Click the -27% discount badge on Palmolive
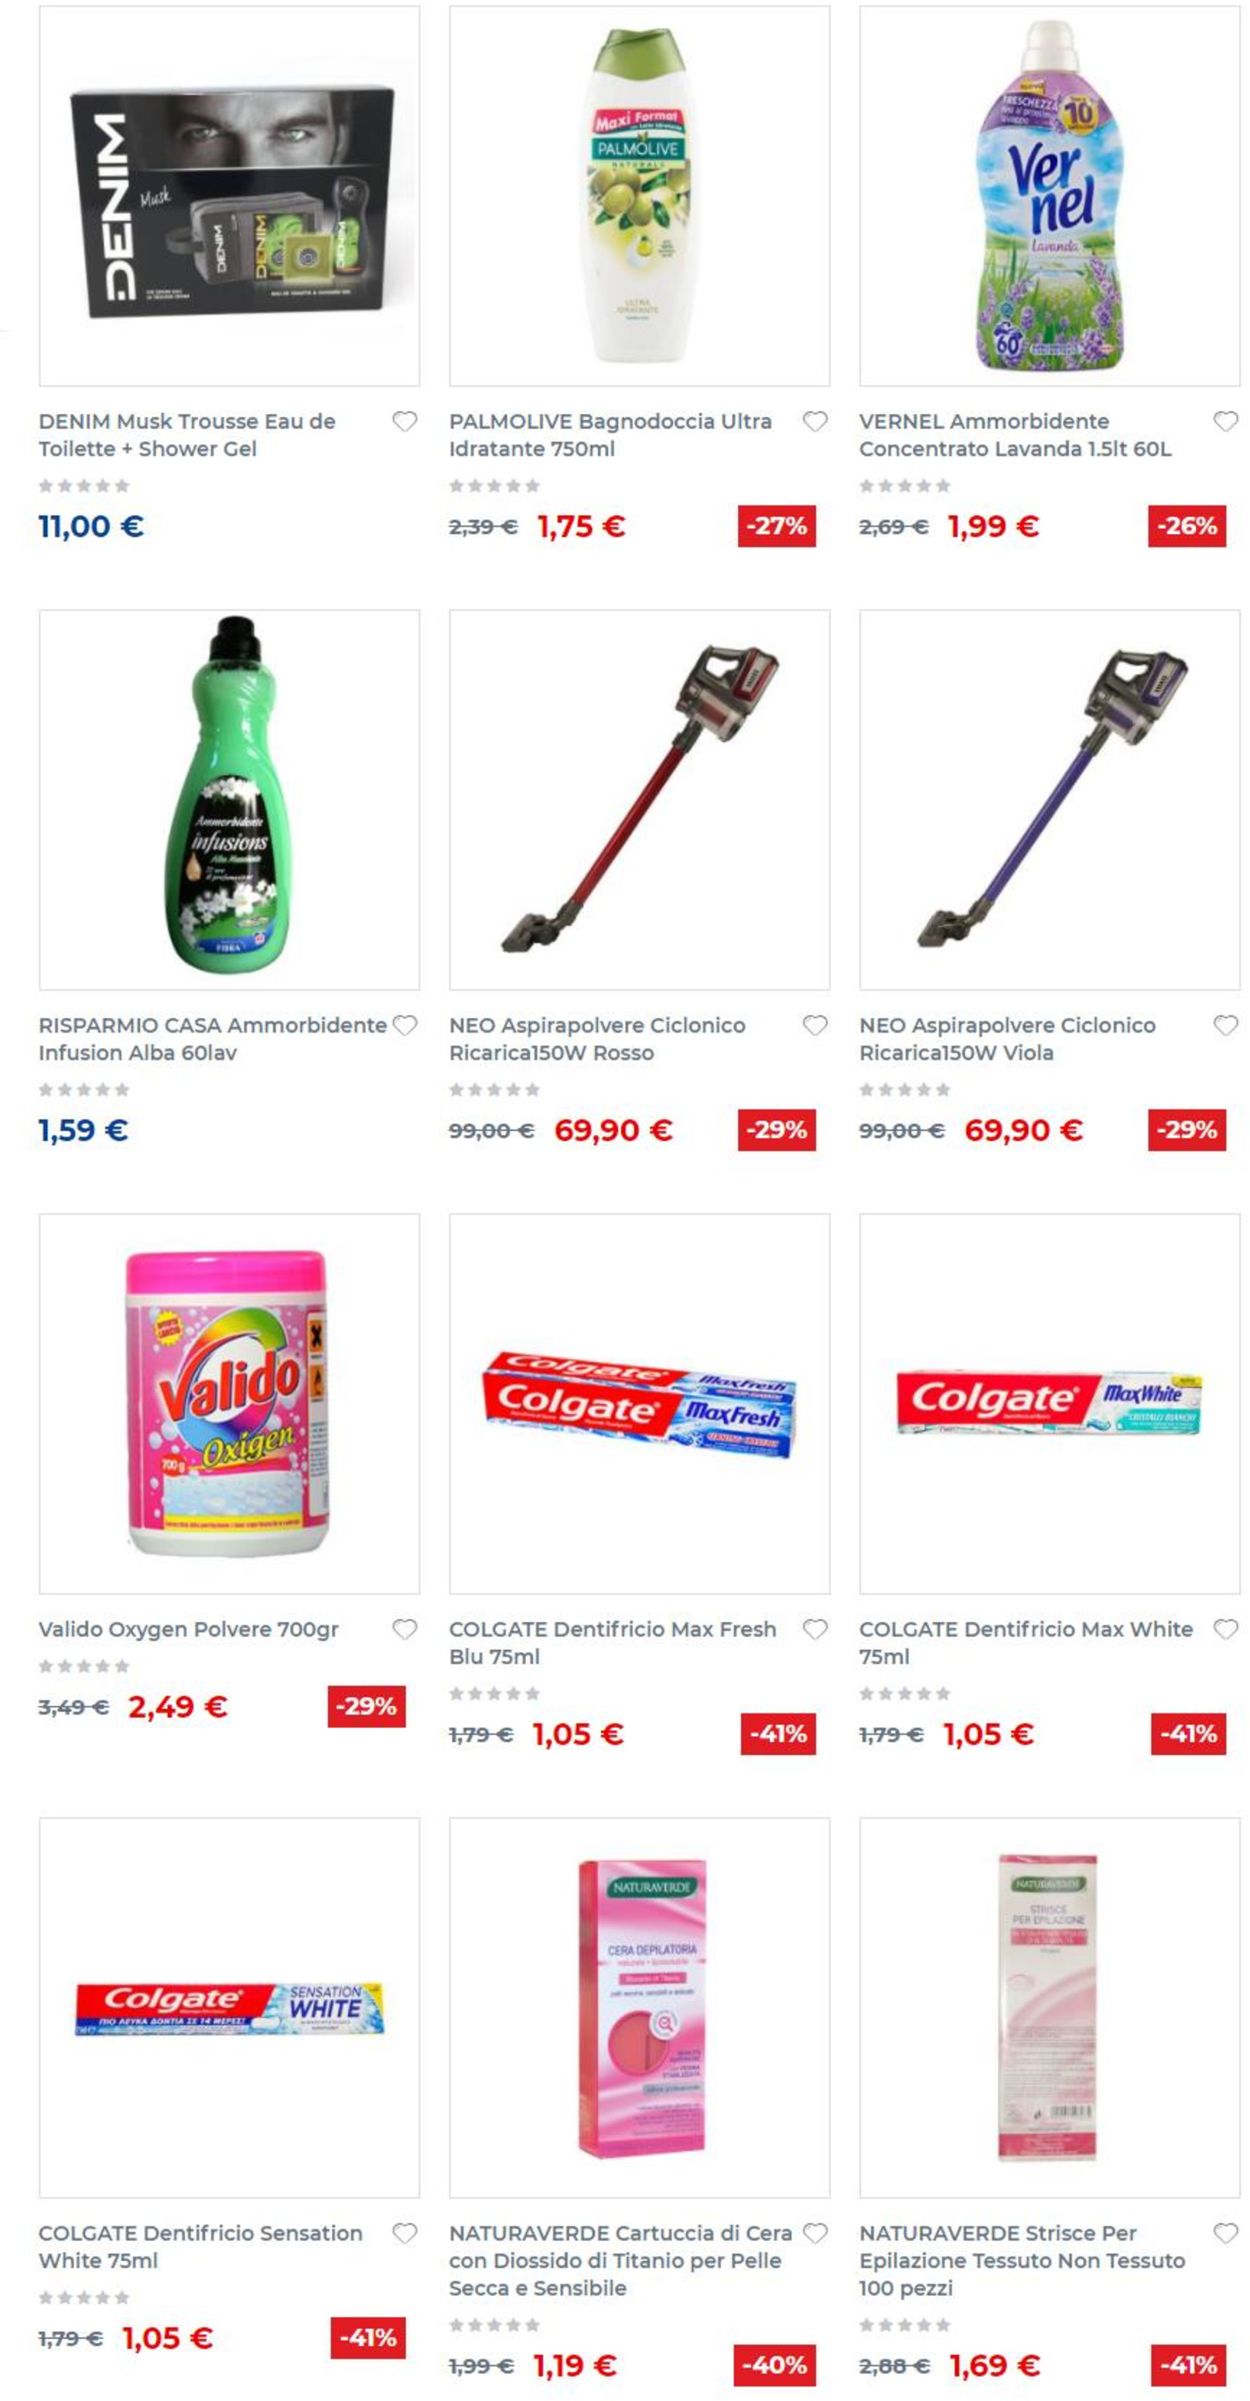Screen dimensions: 1250x2401 (777, 526)
